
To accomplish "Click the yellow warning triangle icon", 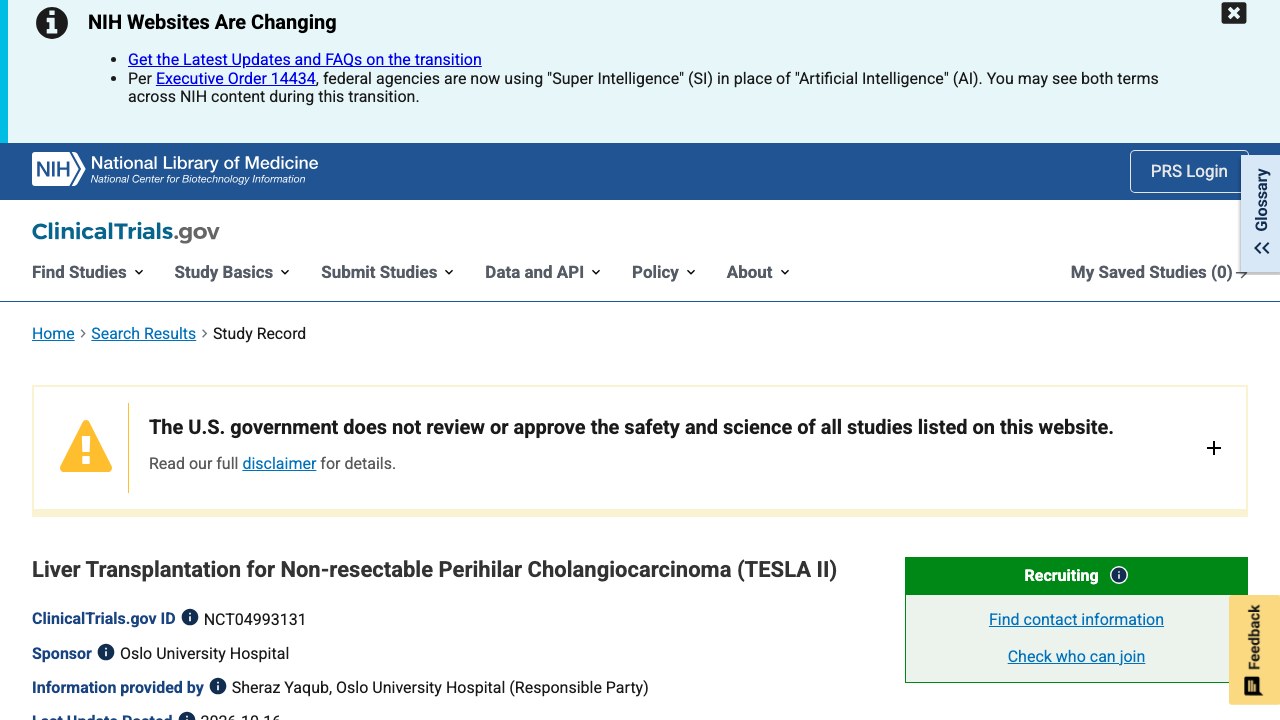I will coord(86,446).
